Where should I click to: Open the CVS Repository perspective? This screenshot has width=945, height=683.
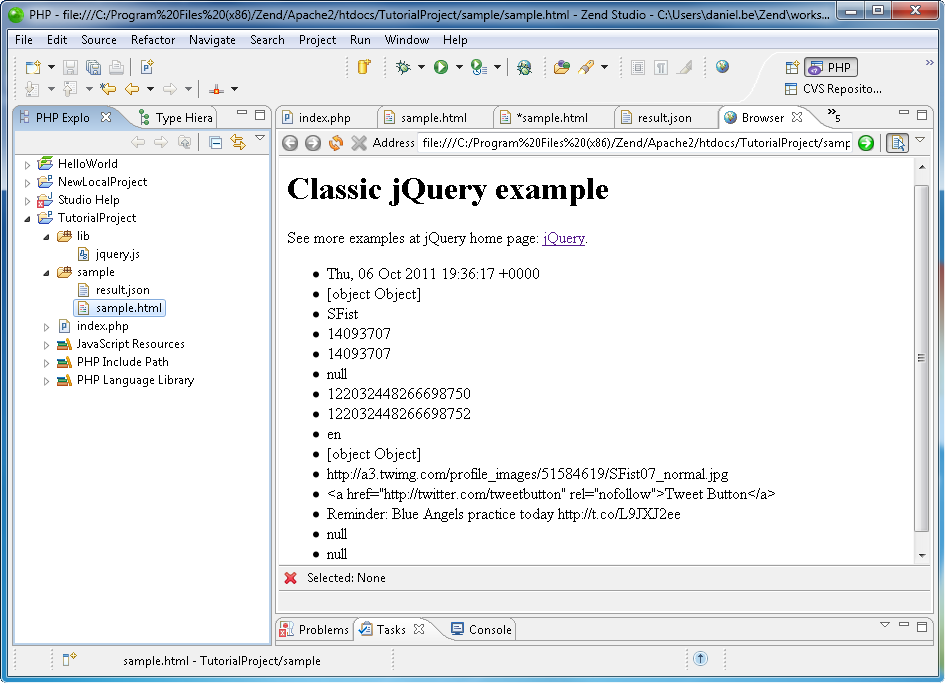(834, 89)
